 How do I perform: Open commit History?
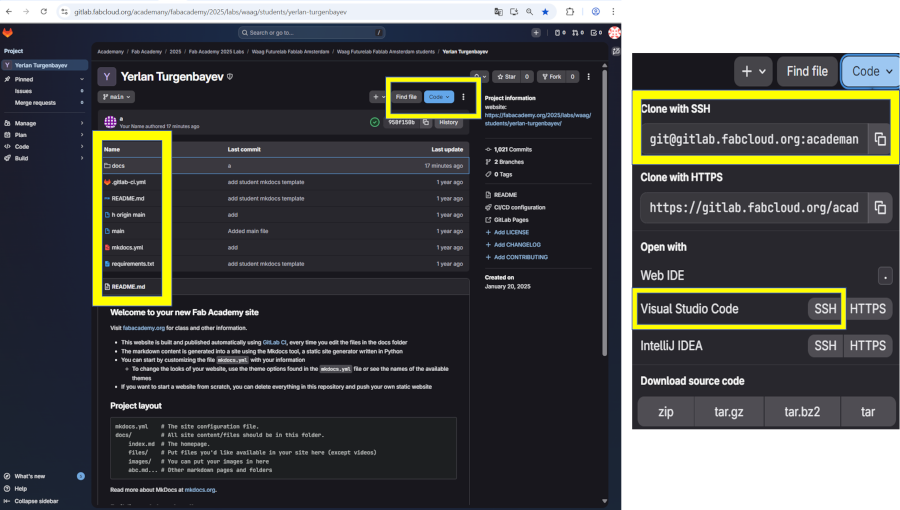[x=448, y=122]
